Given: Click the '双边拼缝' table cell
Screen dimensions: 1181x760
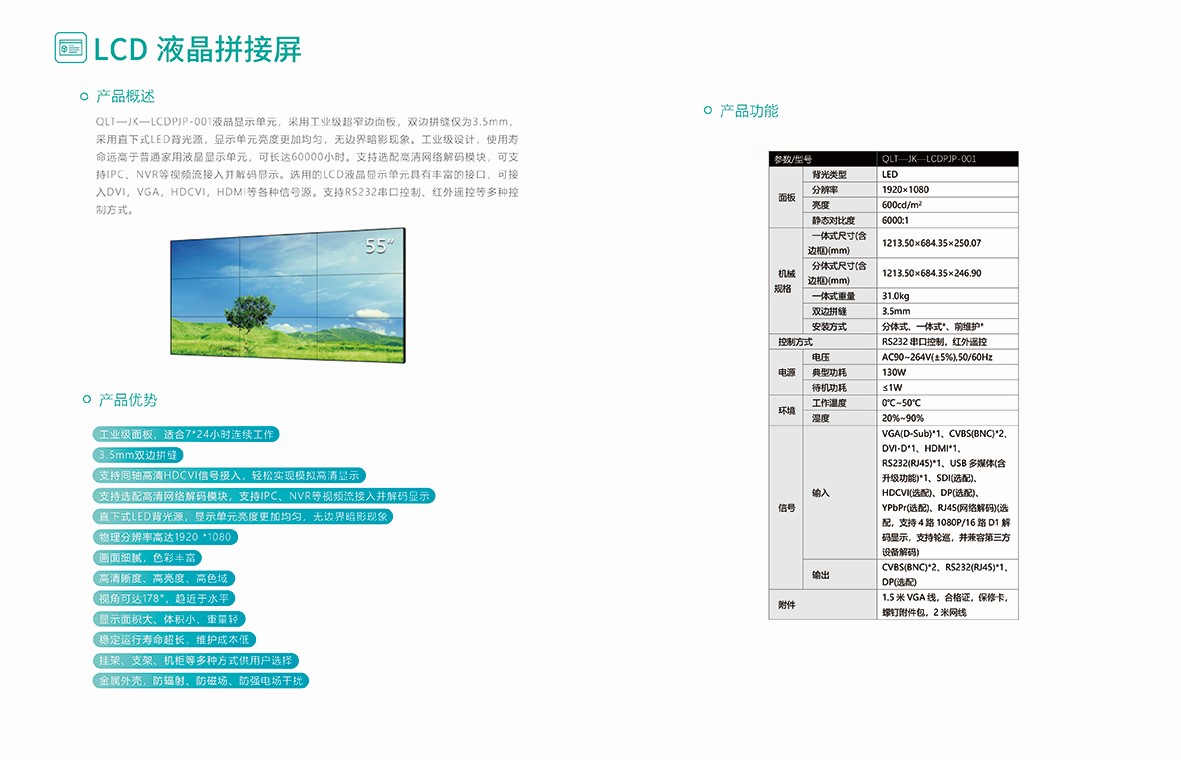Looking at the screenshot, I should 841,311.
